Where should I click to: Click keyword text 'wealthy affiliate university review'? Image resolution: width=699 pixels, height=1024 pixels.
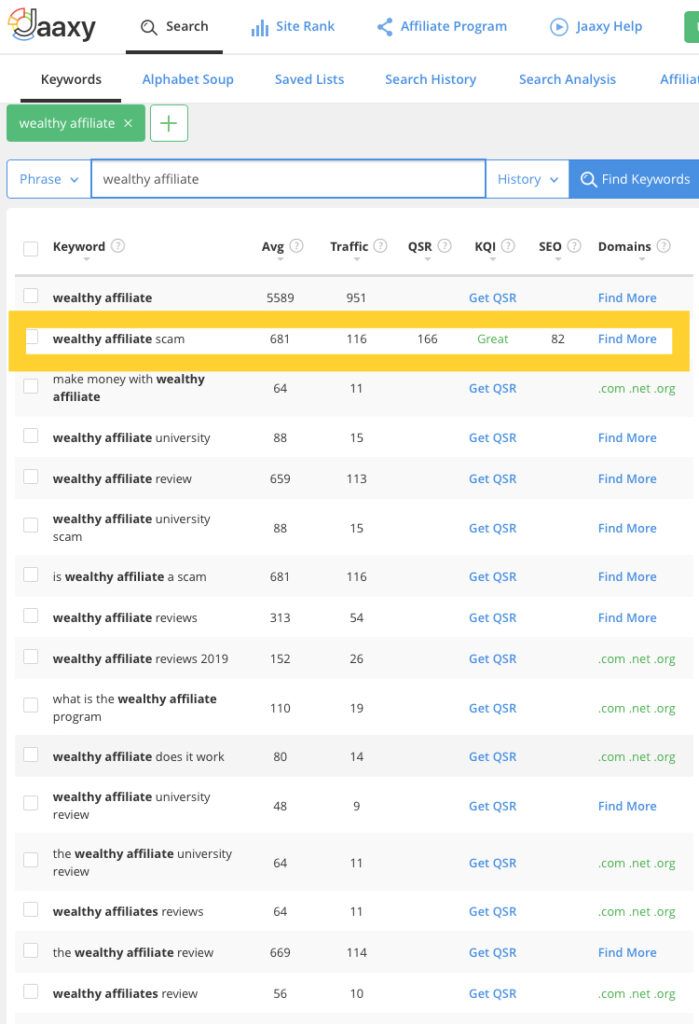click(x=131, y=806)
